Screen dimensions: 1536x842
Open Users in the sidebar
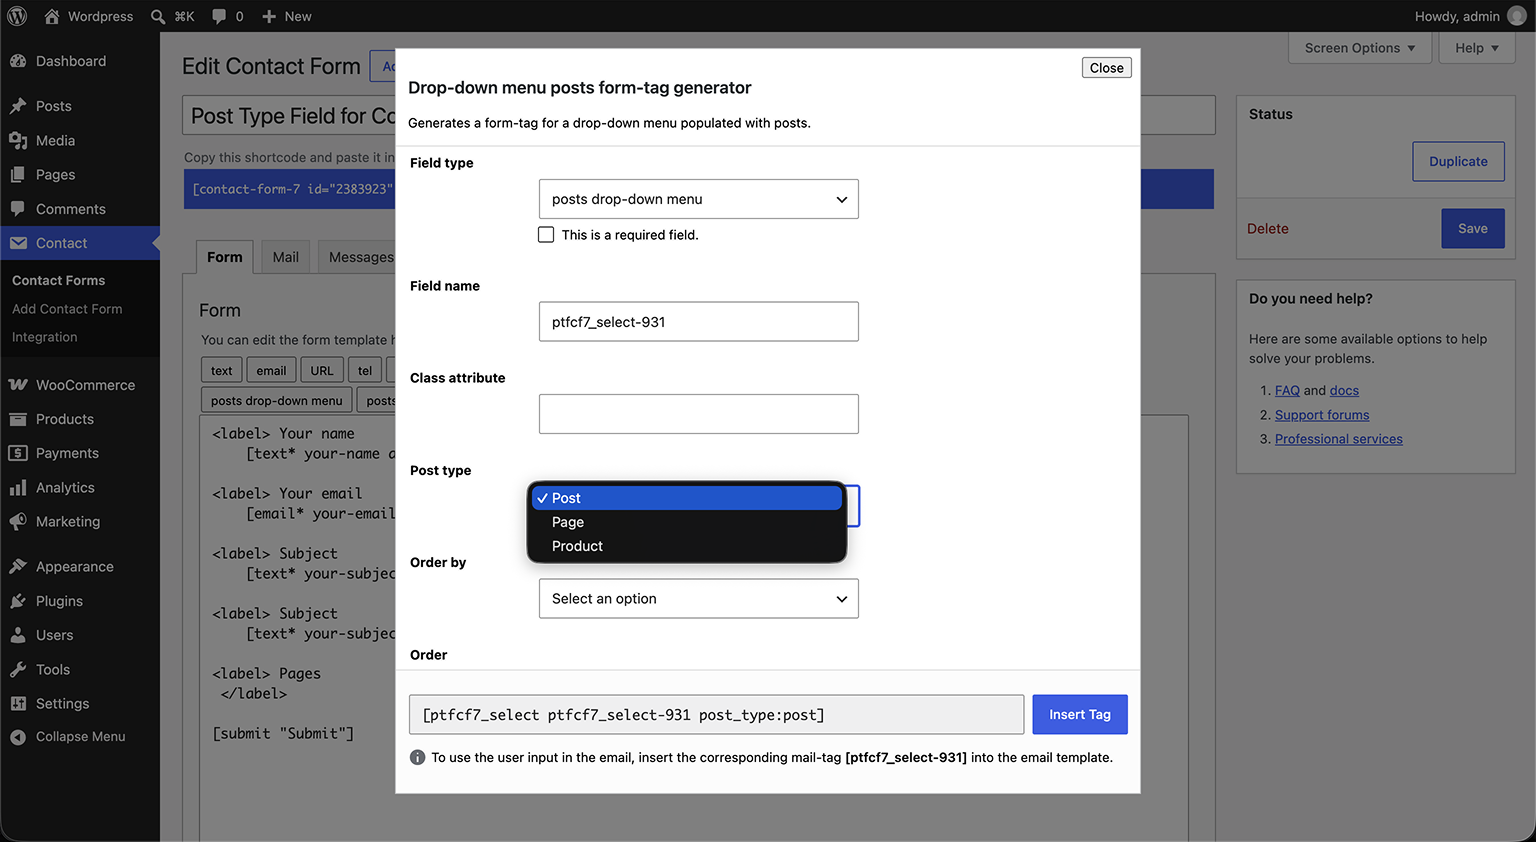point(80,635)
